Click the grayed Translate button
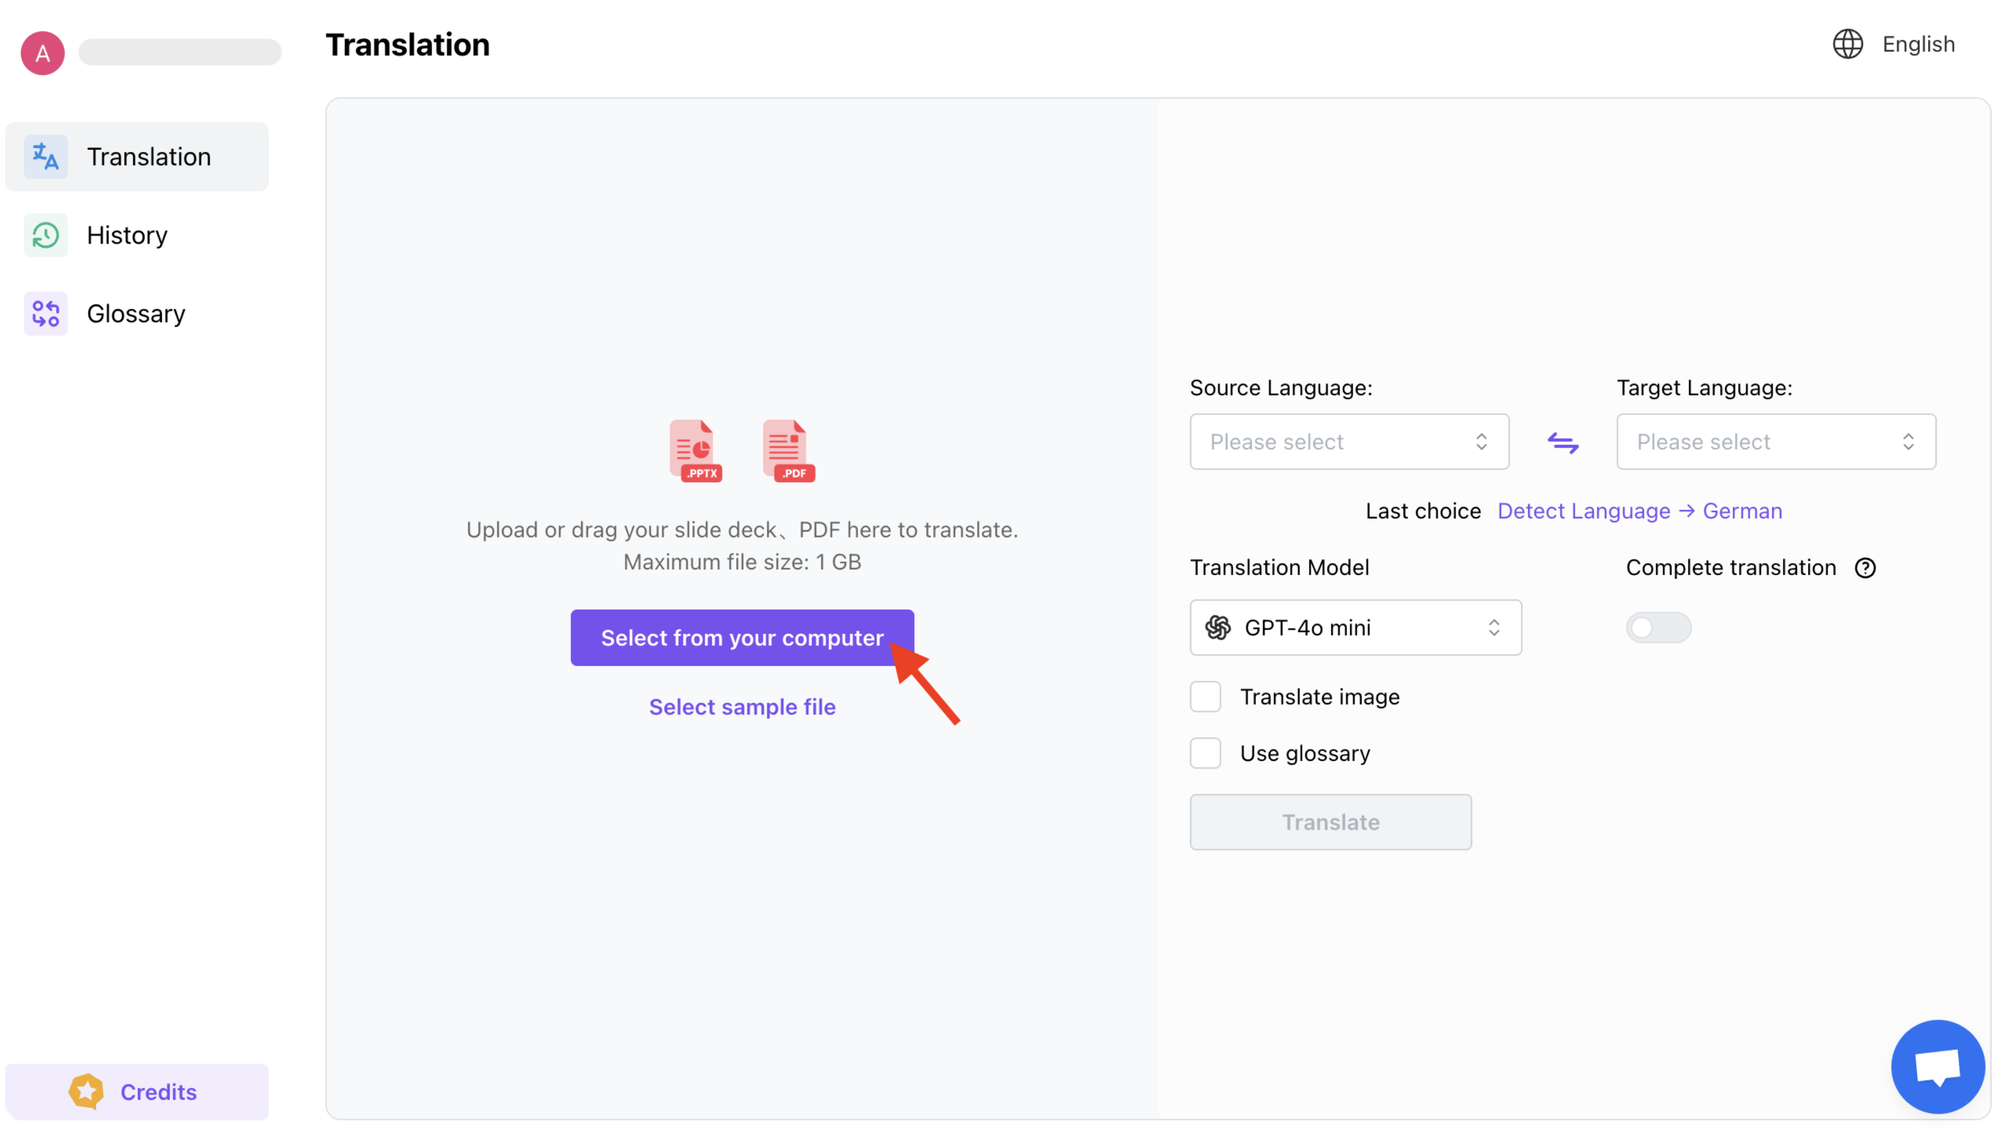The width and height of the screenshot is (2000, 1128). pos(1330,822)
